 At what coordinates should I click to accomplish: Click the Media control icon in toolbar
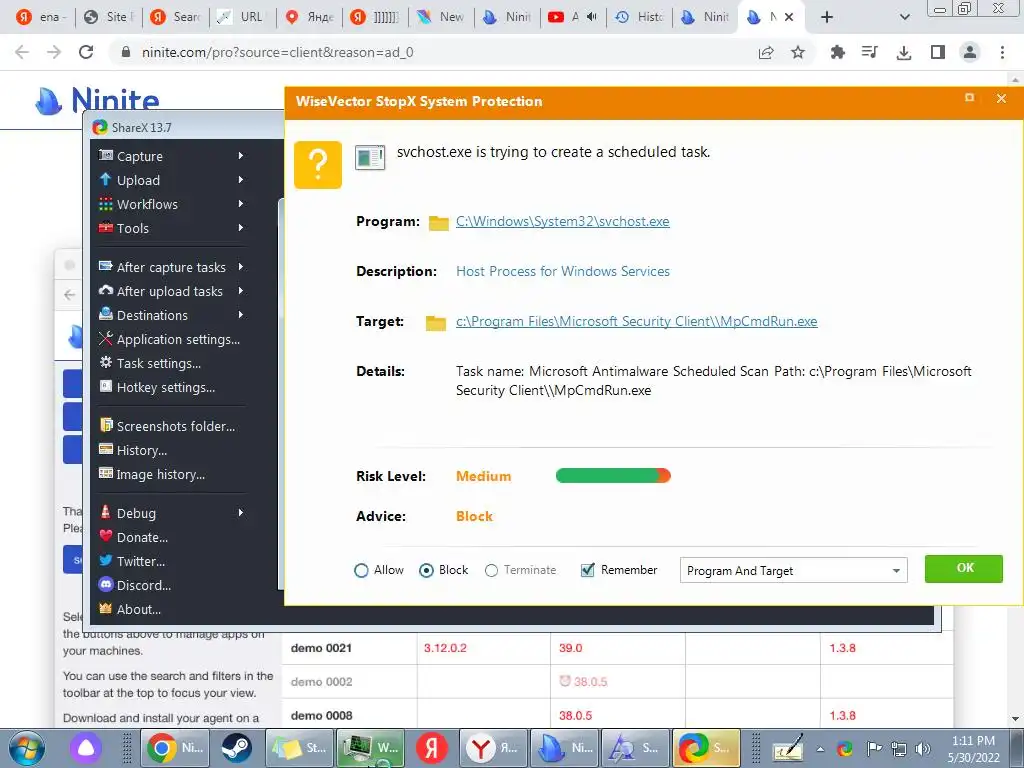(x=870, y=52)
